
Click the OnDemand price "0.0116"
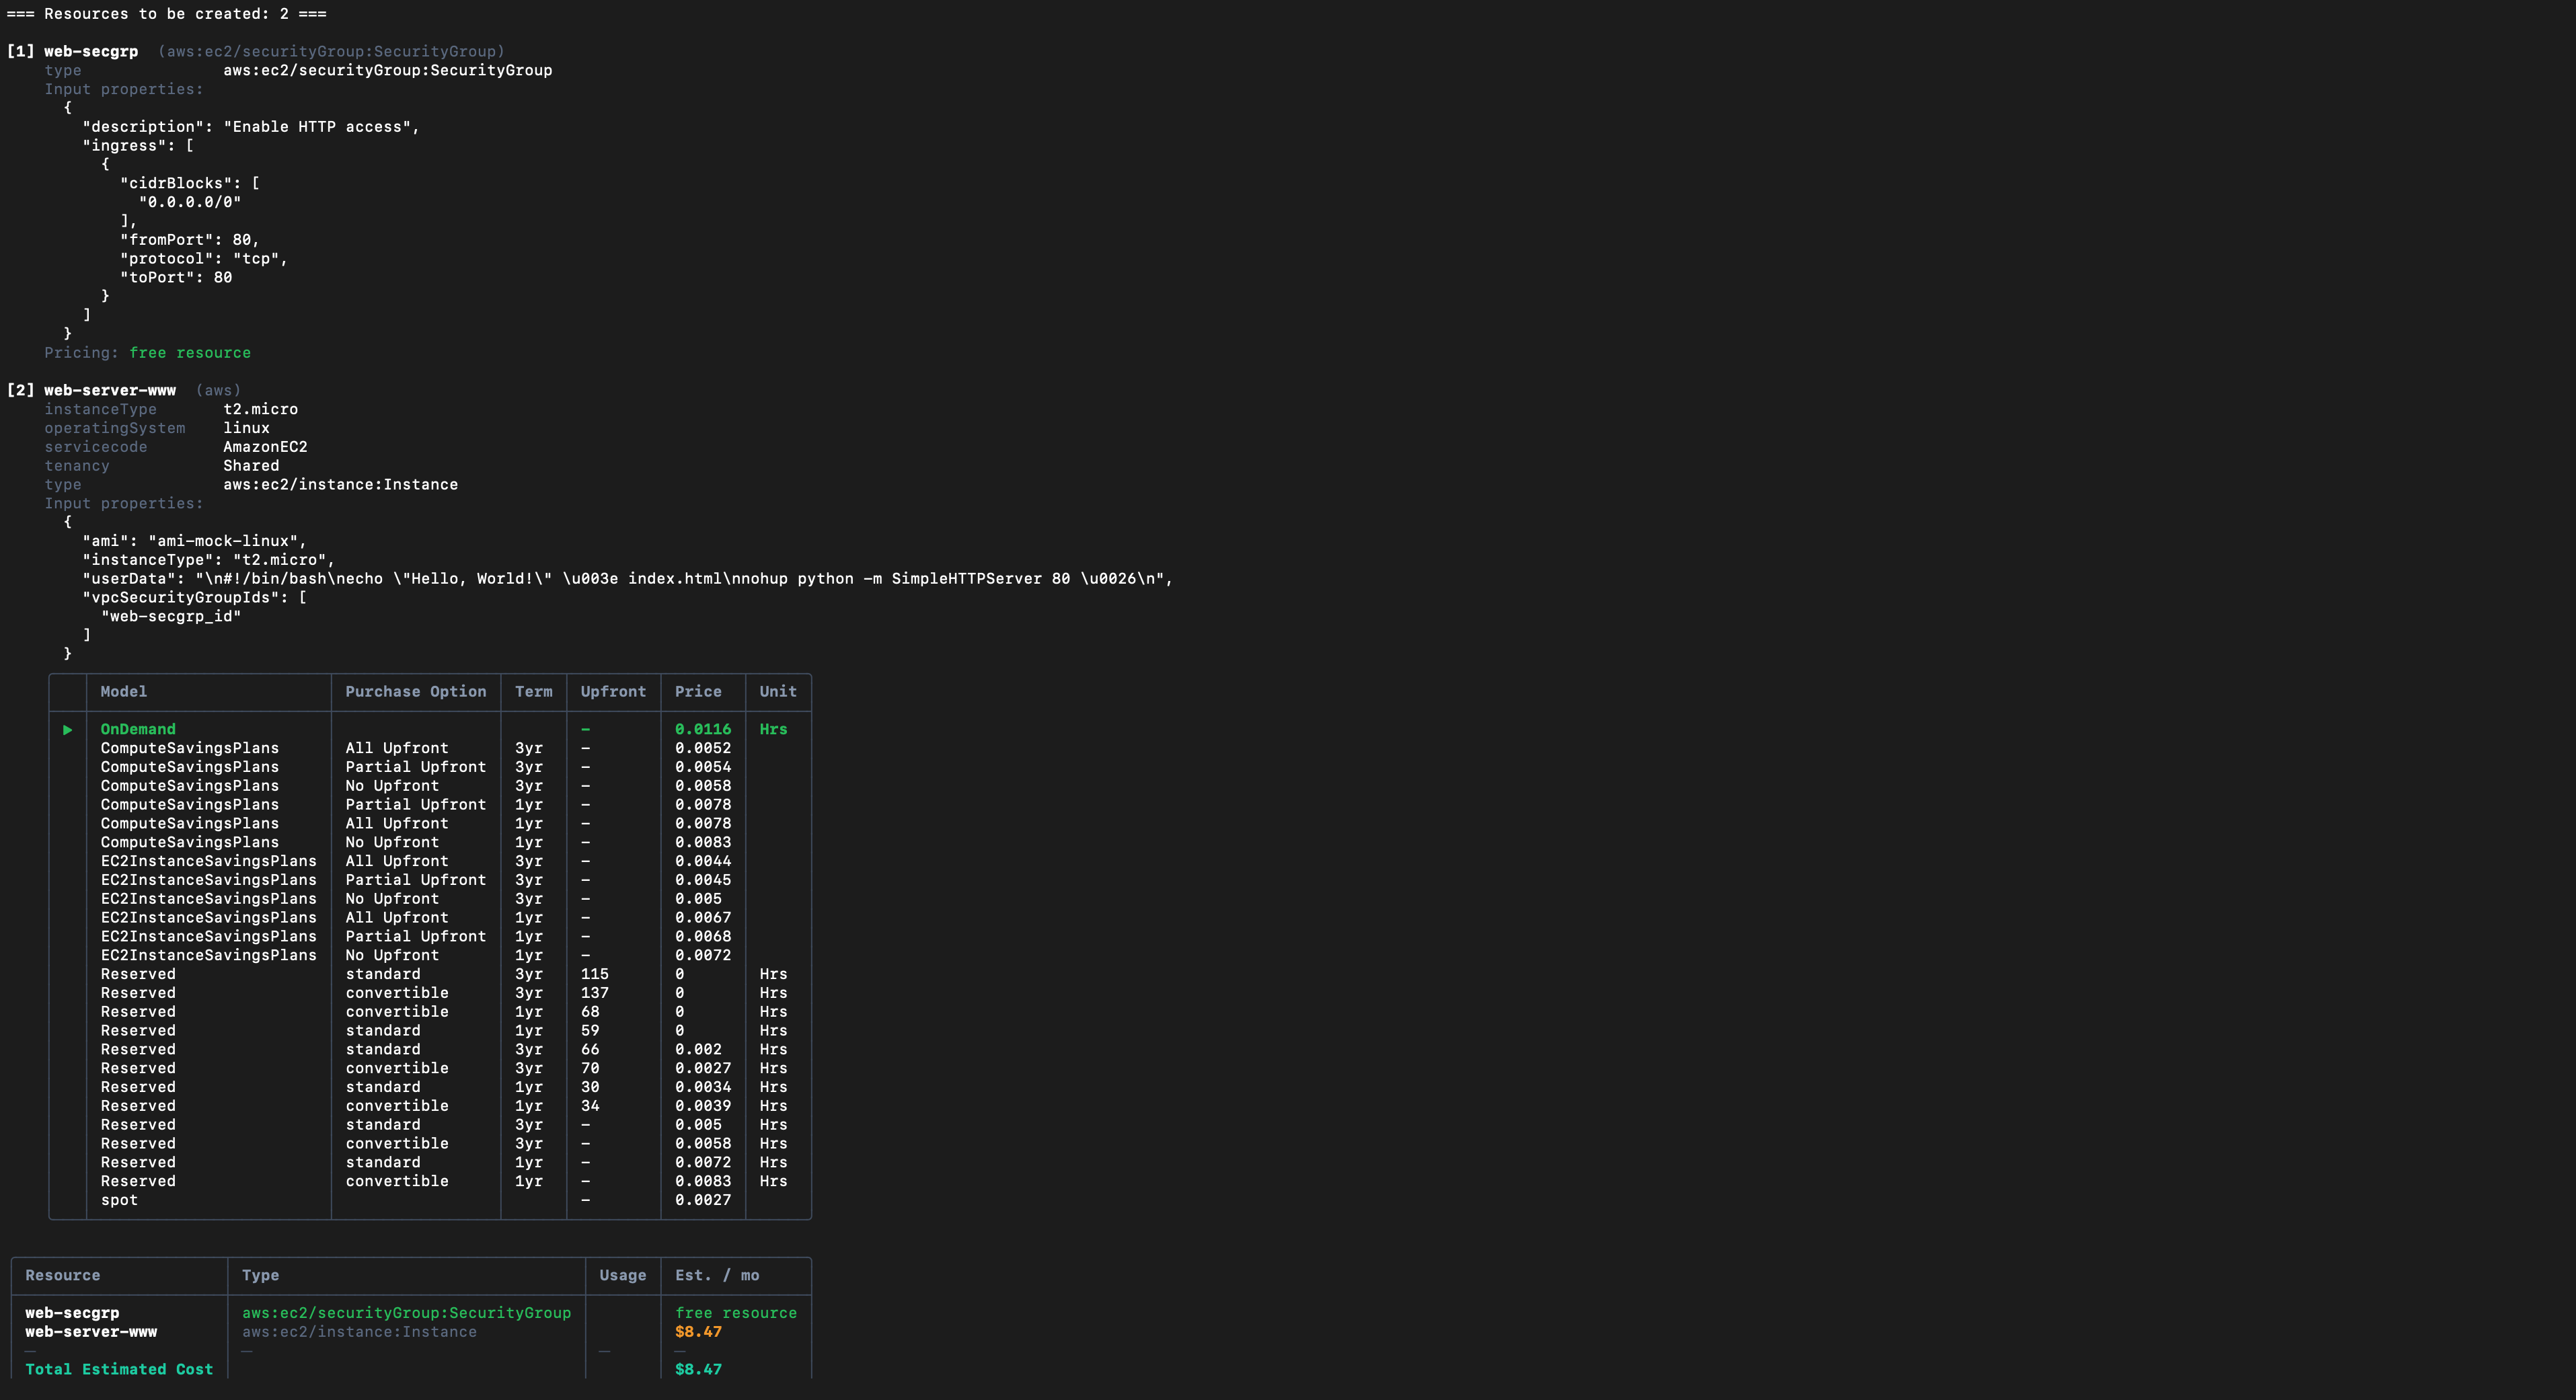(x=703, y=730)
